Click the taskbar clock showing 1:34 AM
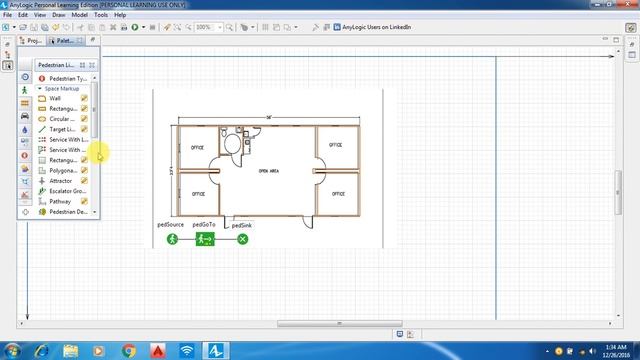 coord(616,351)
